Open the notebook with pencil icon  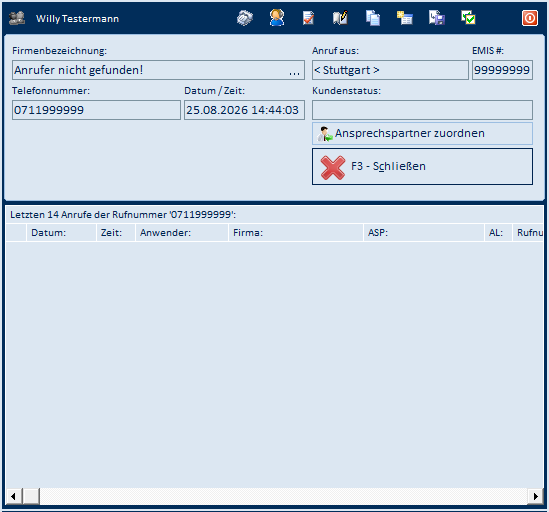coord(340,18)
